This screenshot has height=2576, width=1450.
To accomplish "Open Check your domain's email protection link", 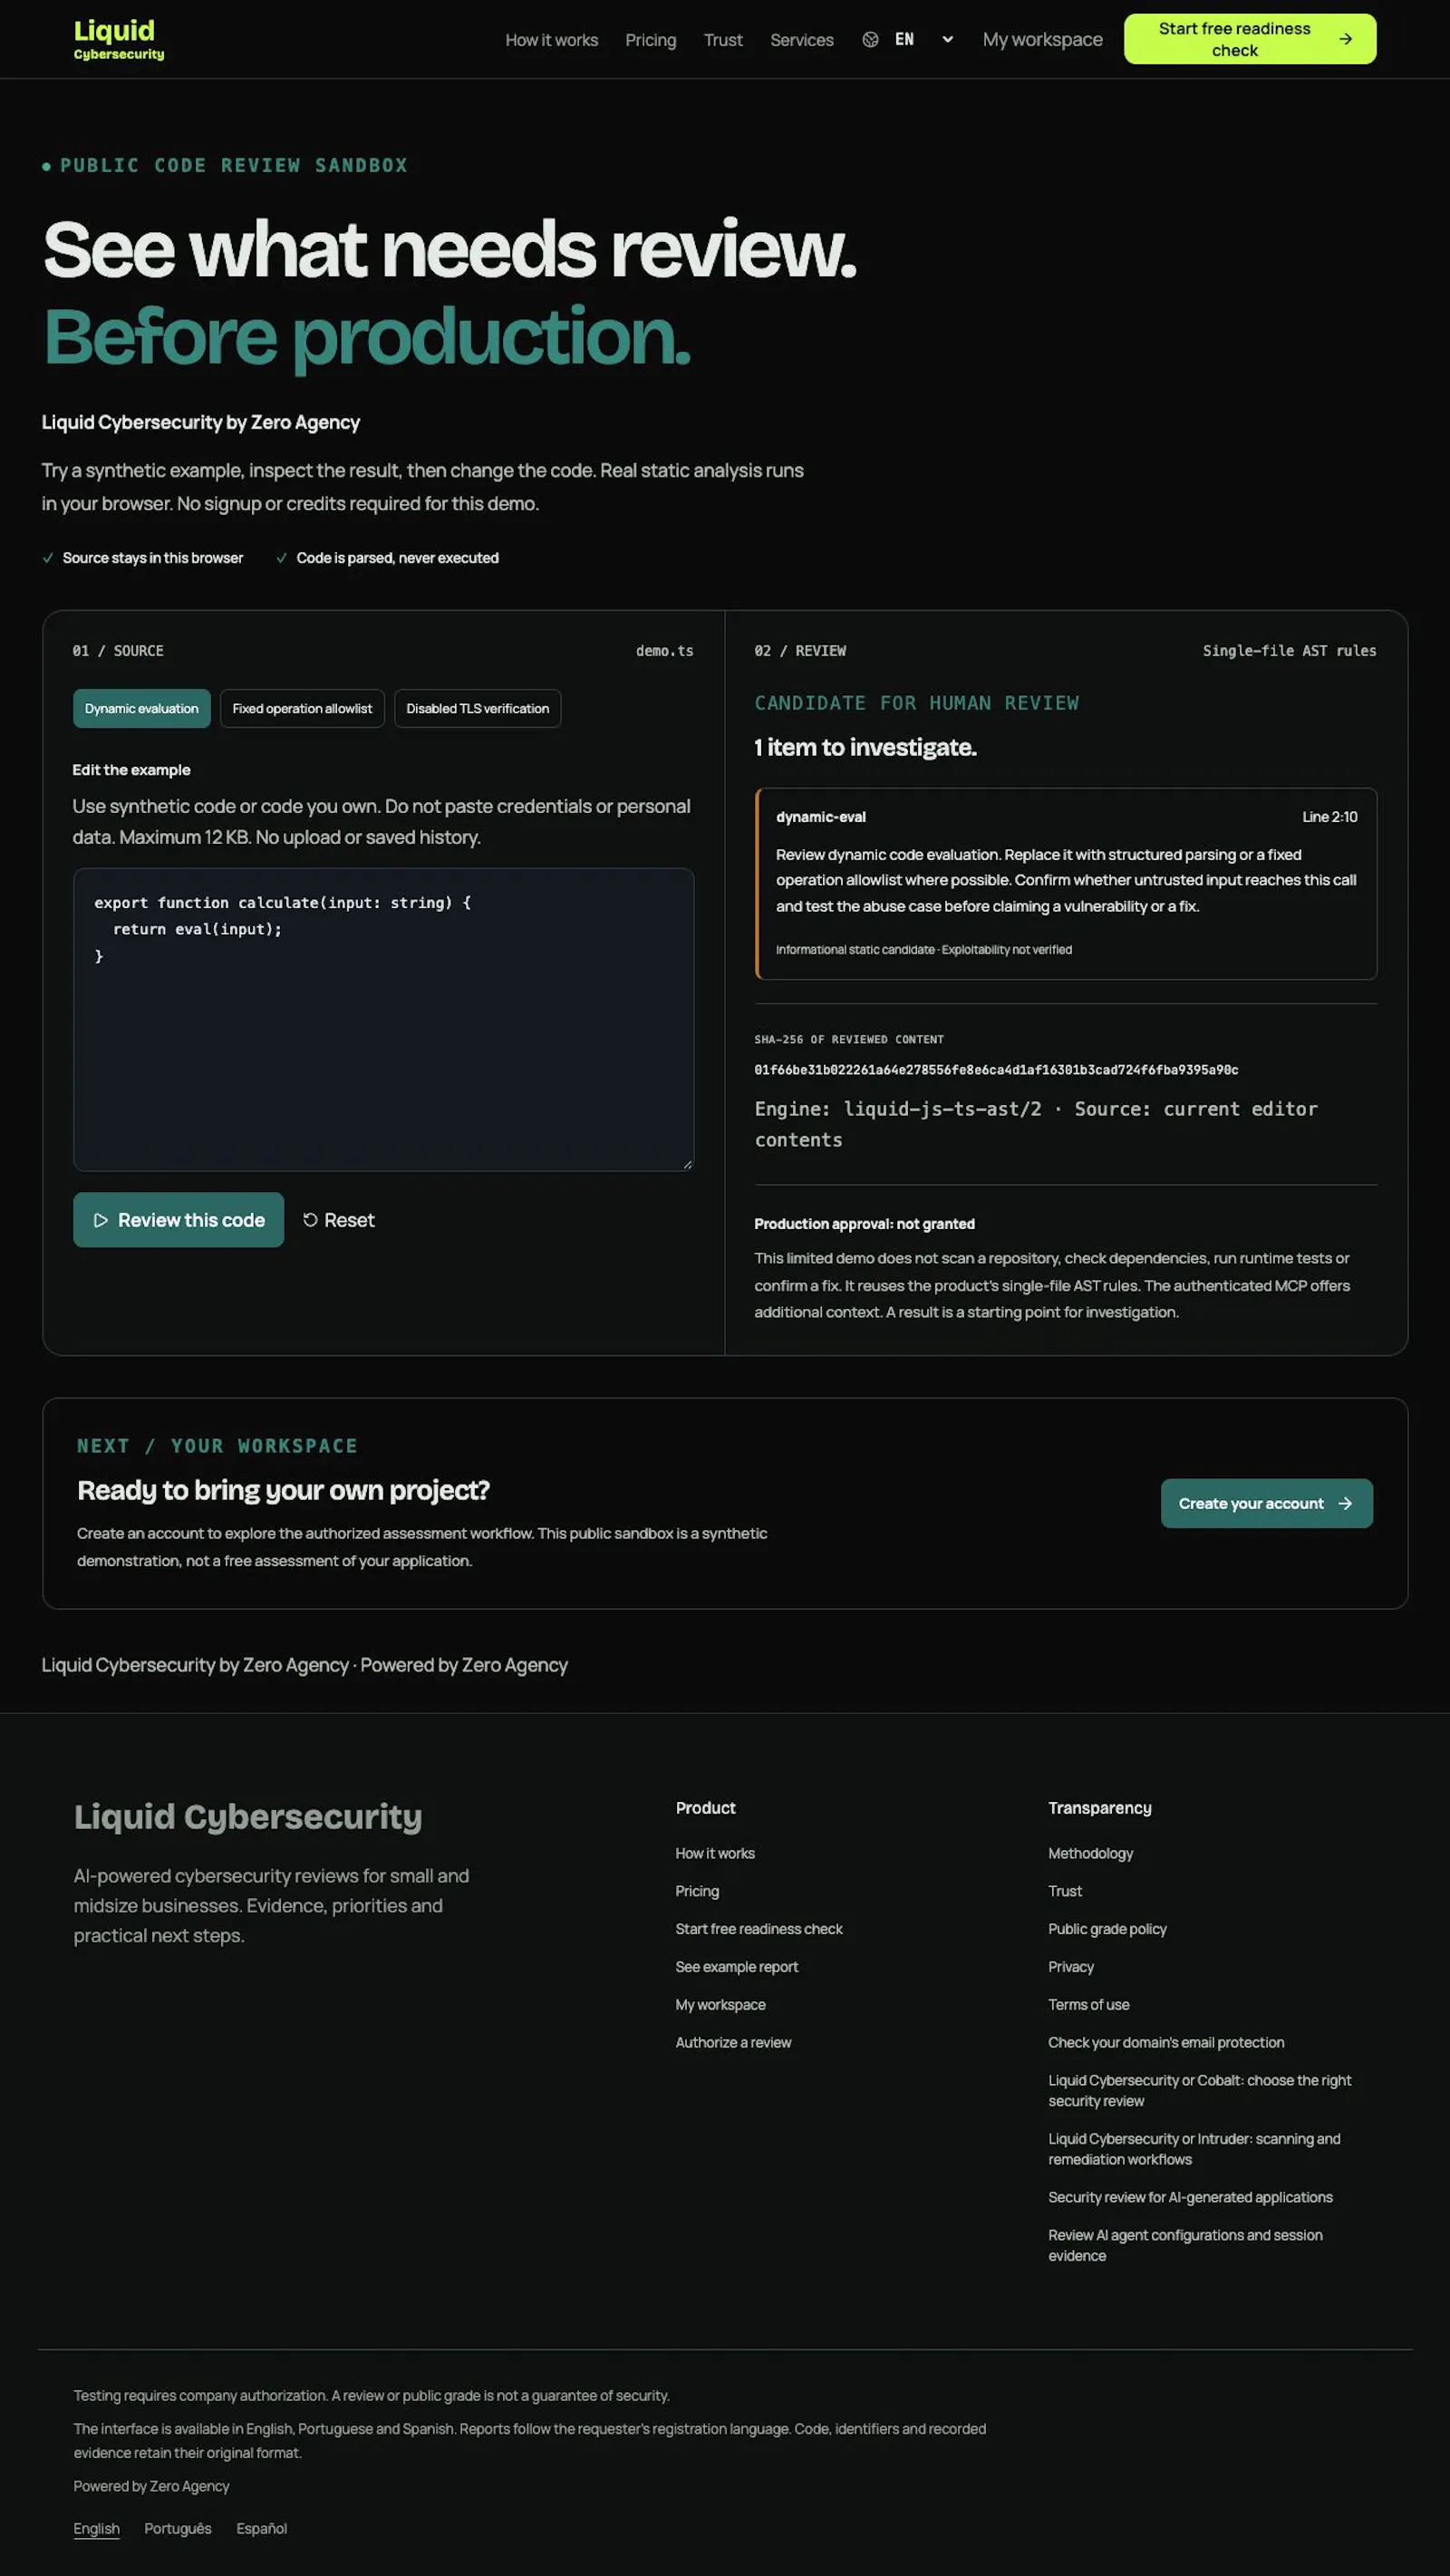I will [1166, 2043].
